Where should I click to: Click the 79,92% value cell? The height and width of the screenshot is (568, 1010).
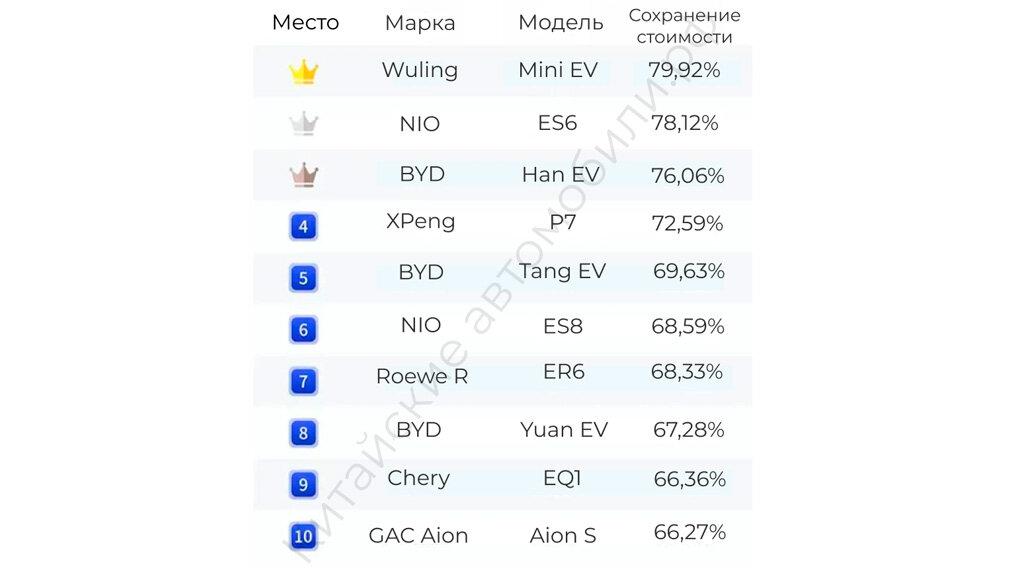click(684, 70)
